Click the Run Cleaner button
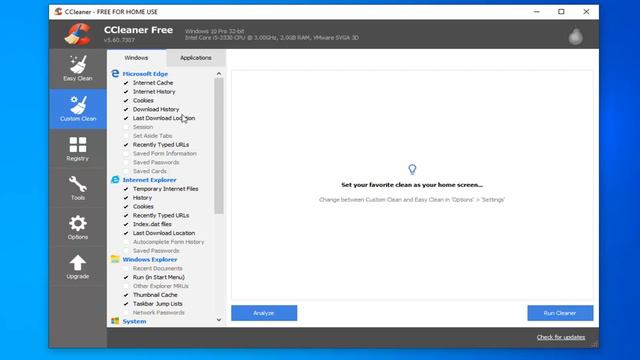This screenshot has height=360, width=640. pos(560,313)
